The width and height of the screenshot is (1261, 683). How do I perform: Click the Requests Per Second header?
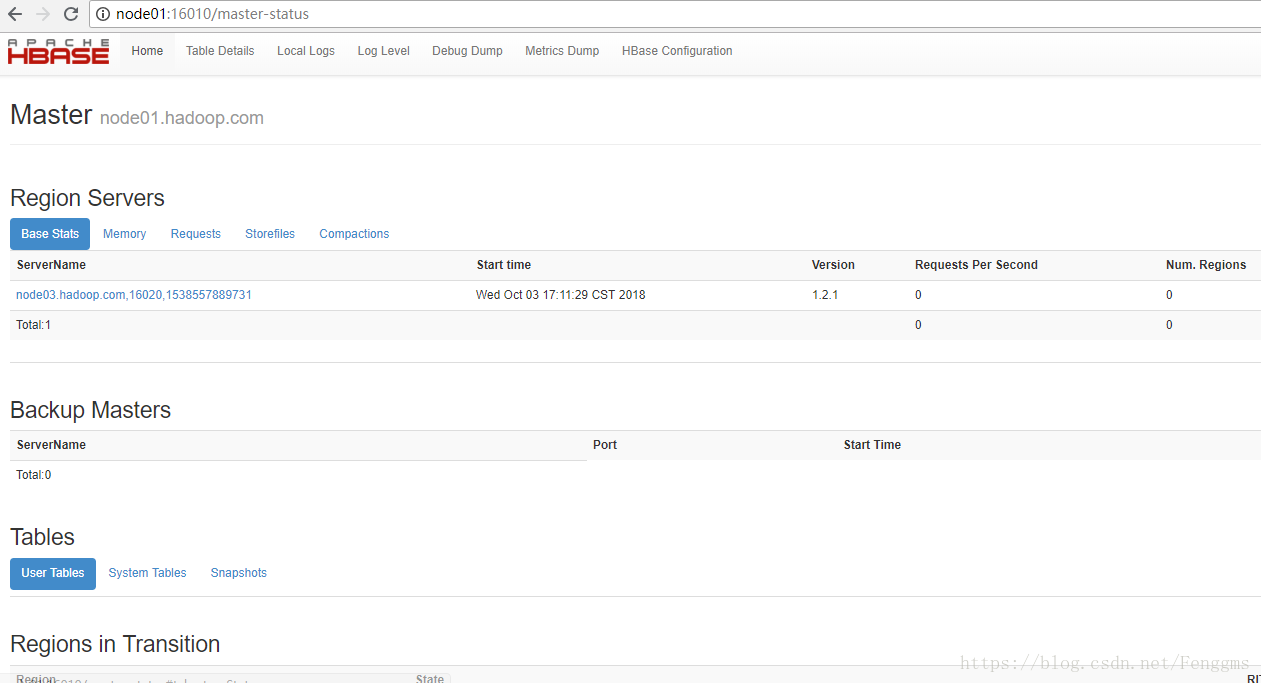976,265
